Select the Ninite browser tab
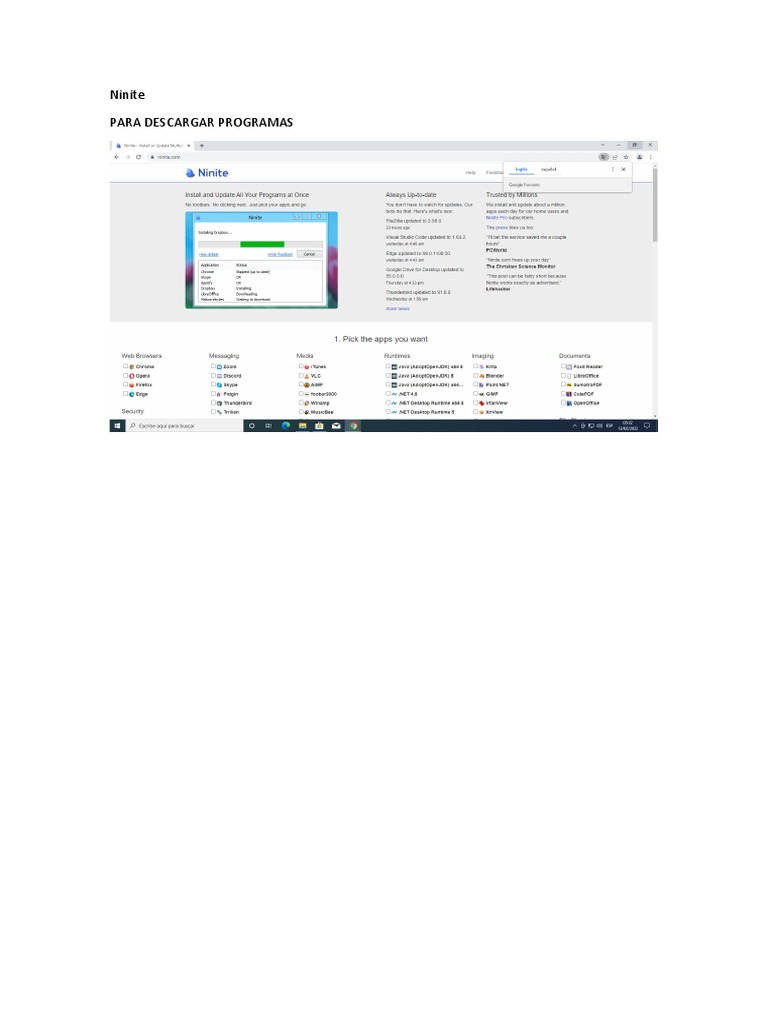Screen dimensions: 768x1024 (x=152, y=146)
